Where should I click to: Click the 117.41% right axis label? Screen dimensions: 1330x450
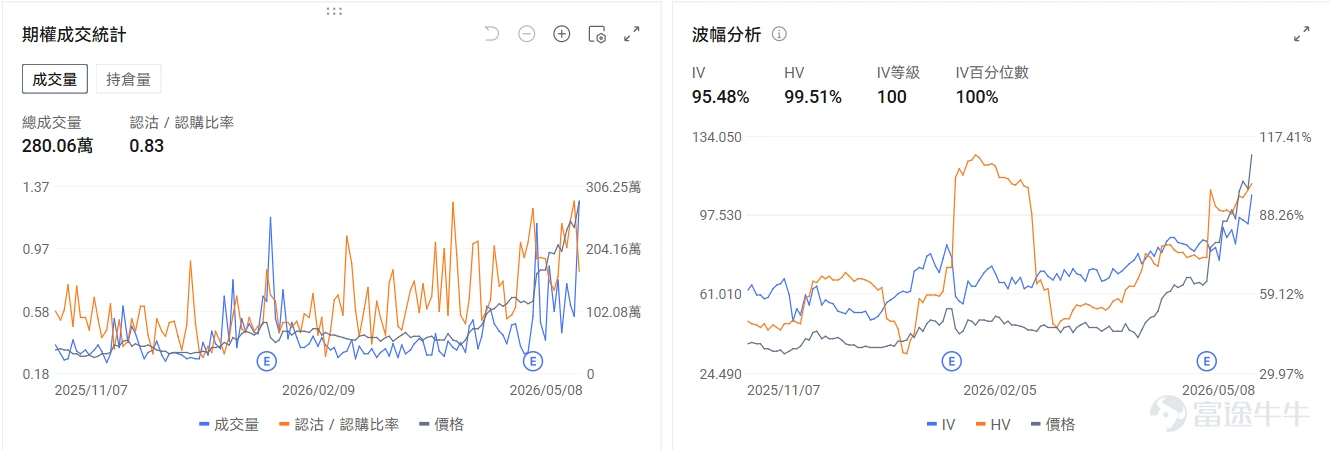coord(1285,137)
